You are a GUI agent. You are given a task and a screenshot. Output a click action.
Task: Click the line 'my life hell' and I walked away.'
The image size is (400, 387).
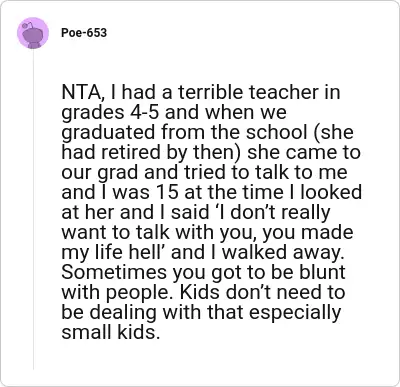pyautogui.click(x=203, y=252)
